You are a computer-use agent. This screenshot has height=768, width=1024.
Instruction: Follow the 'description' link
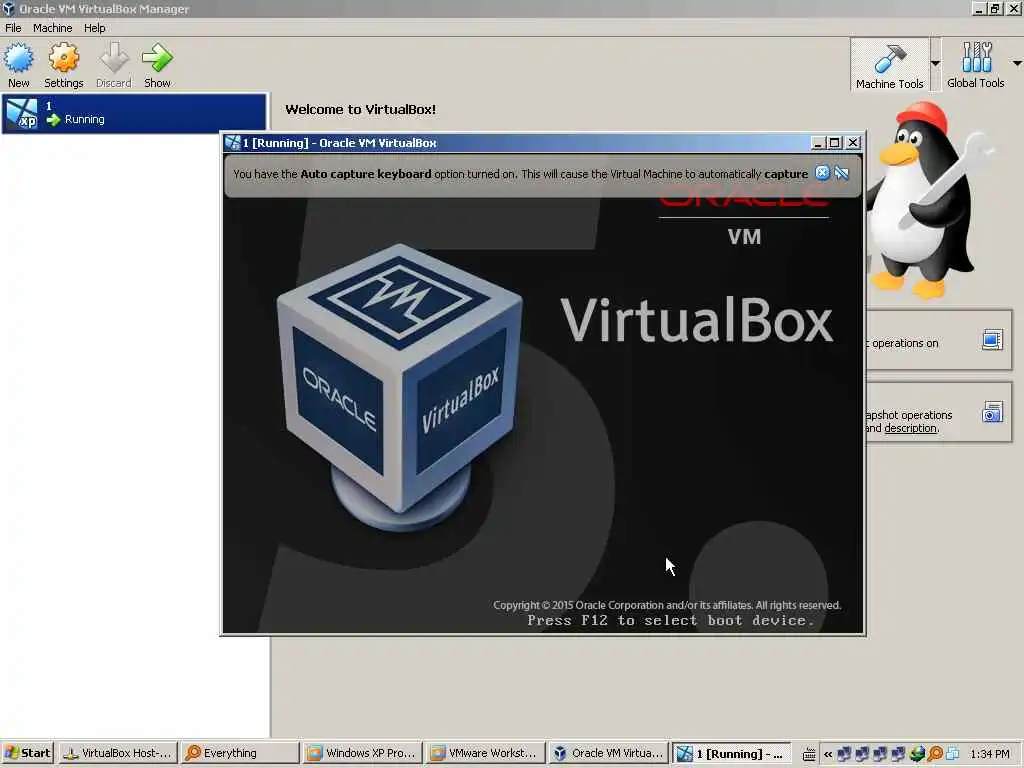(x=910, y=428)
